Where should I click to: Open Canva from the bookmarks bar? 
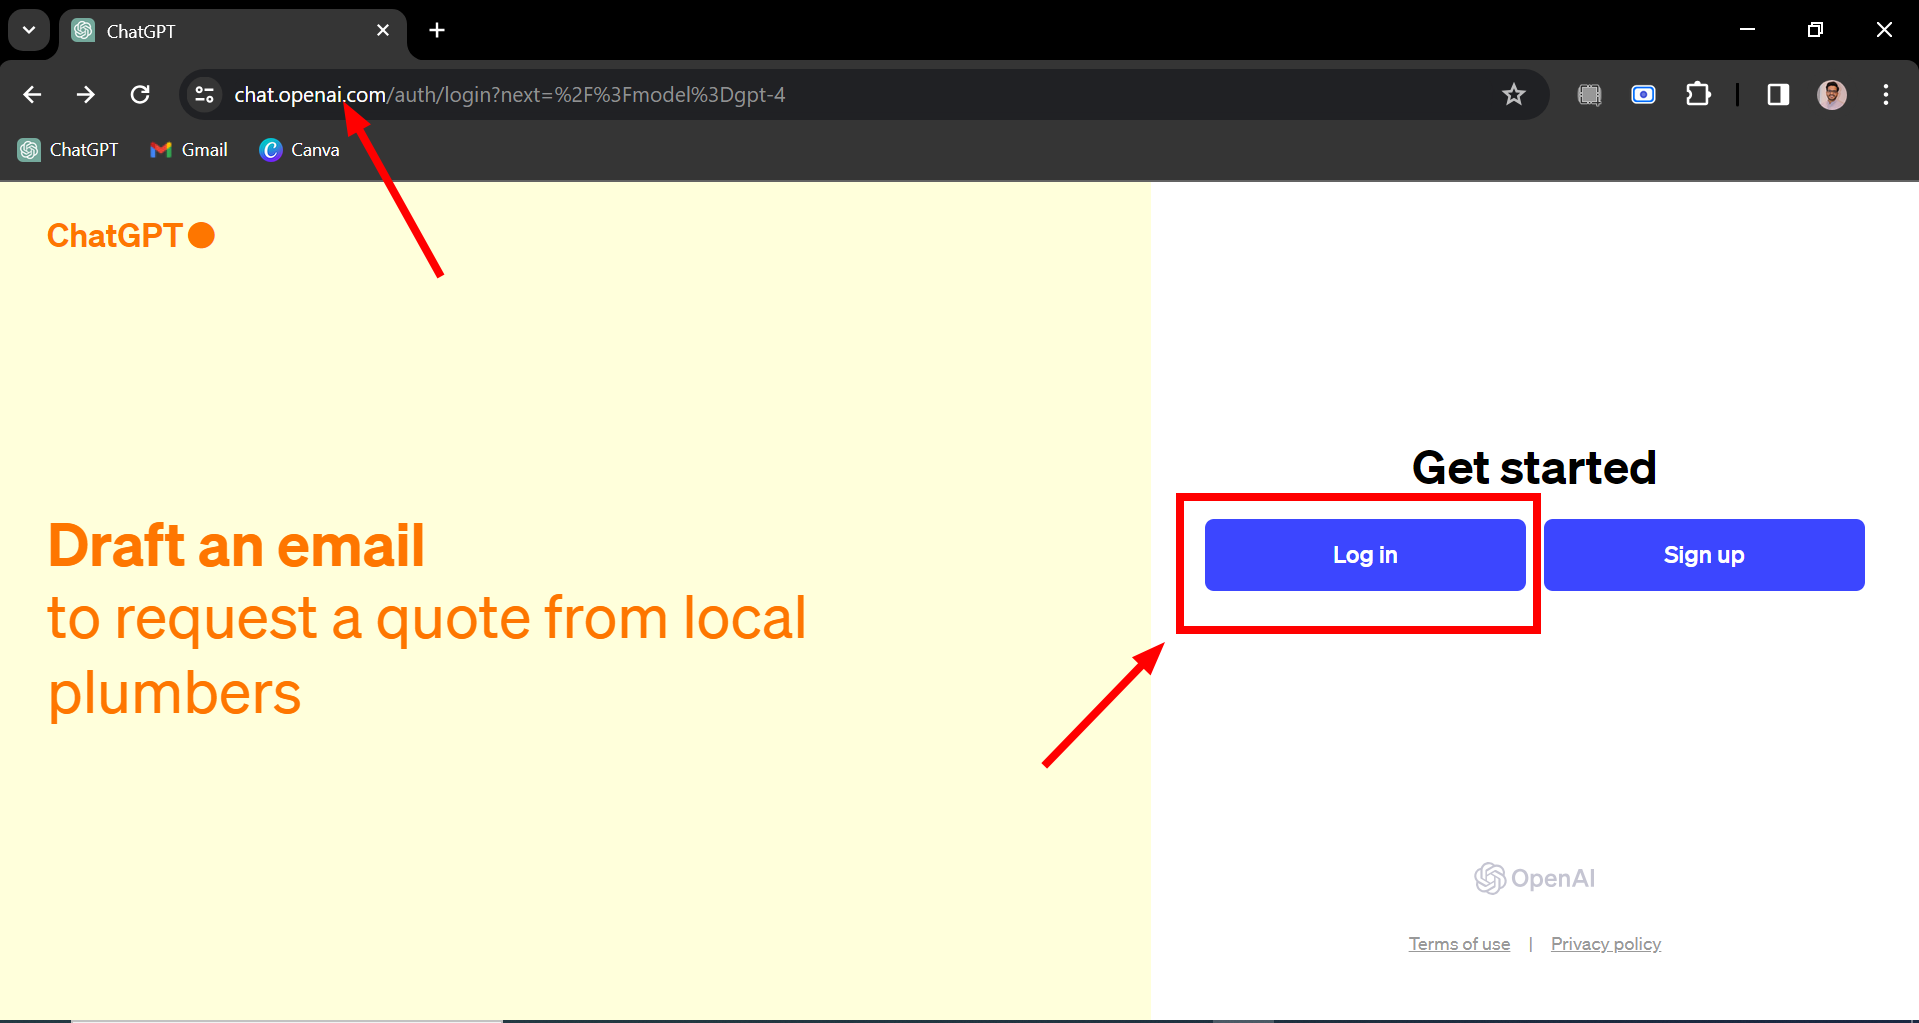click(298, 149)
